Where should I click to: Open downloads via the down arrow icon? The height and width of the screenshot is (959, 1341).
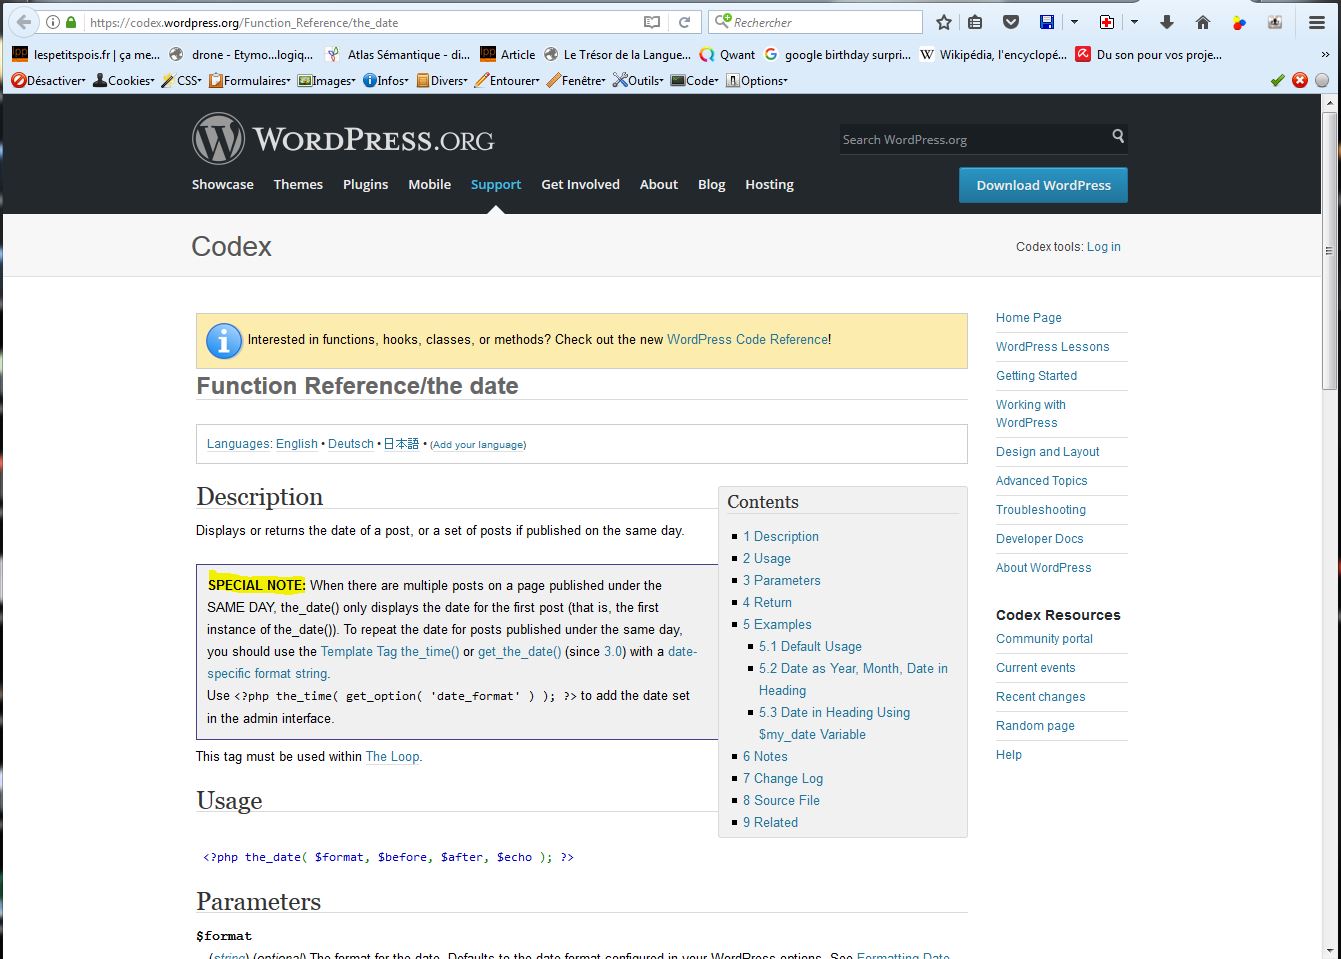[x=1166, y=22]
